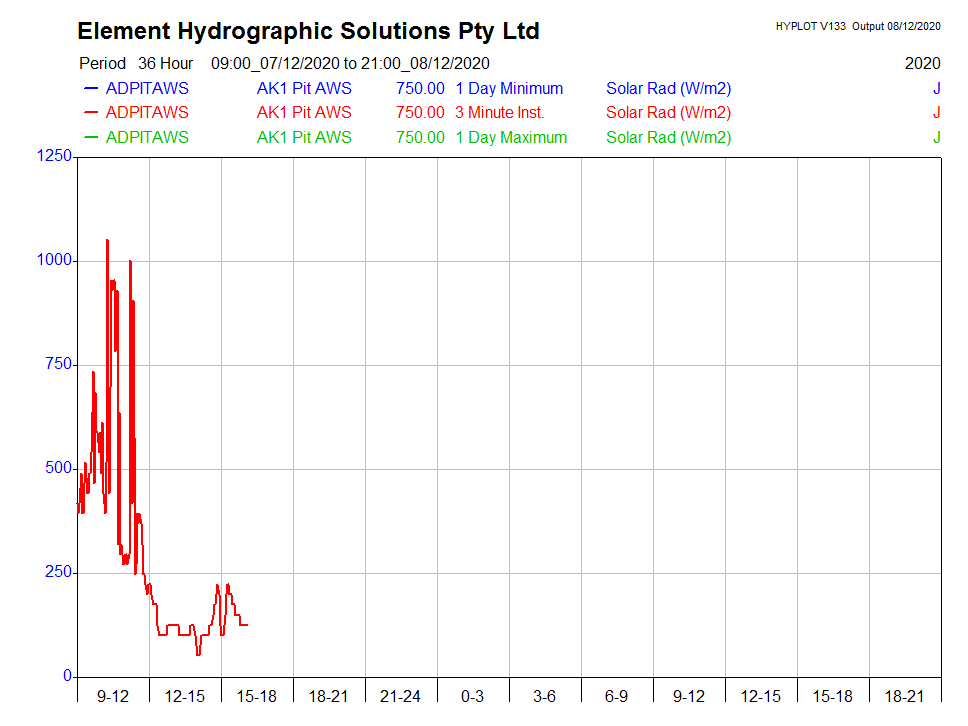
Task: Click the green legend dash for 1 Day Maximum
Action: pyautogui.click(x=91, y=137)
